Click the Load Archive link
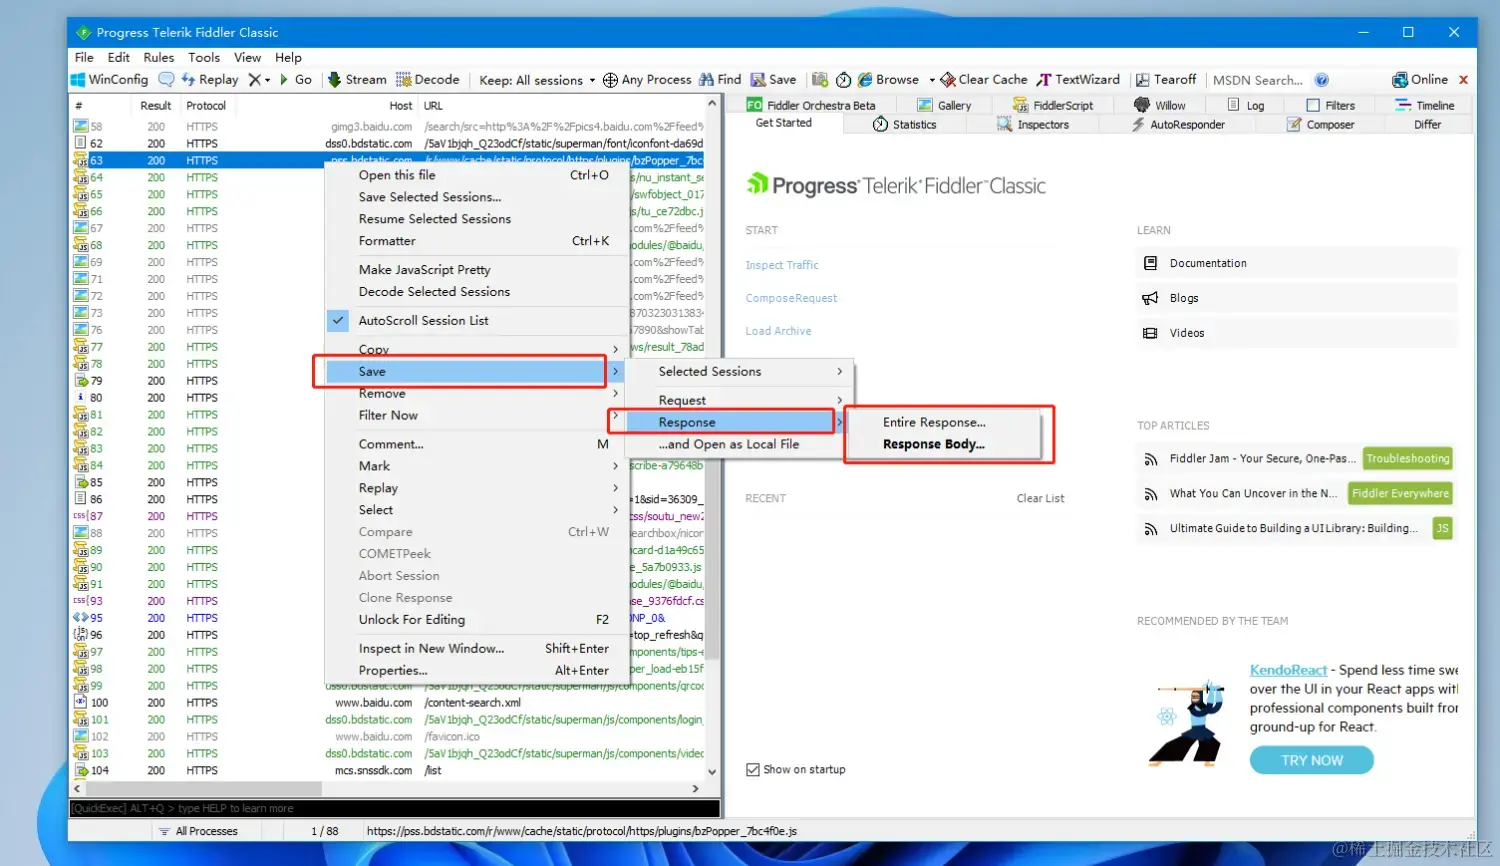Image resolution: width=1500 pixels, height=866 pixels. pos(778,332)
